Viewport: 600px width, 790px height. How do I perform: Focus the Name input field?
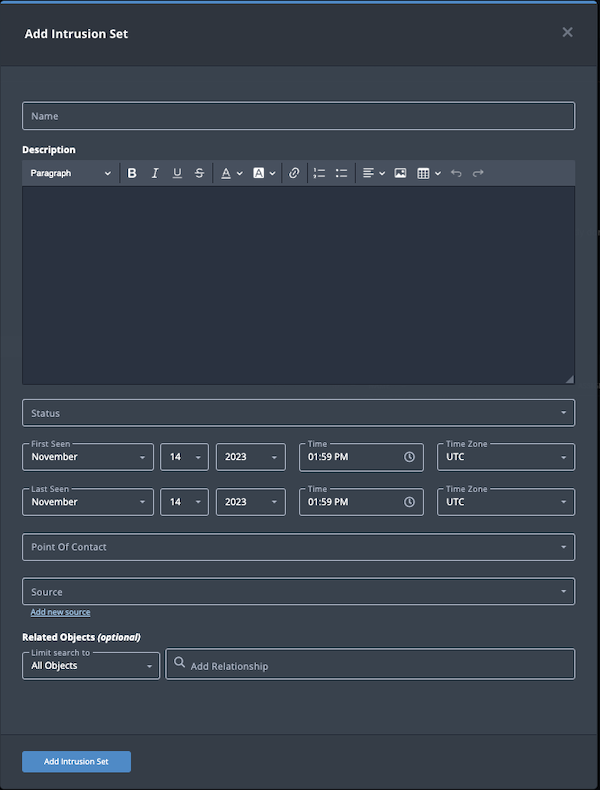coord(298,116)
